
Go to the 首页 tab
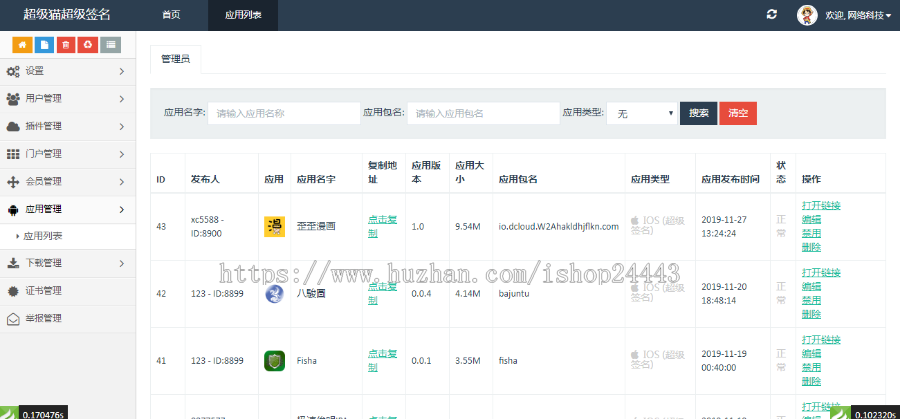(x=171, y=15)
